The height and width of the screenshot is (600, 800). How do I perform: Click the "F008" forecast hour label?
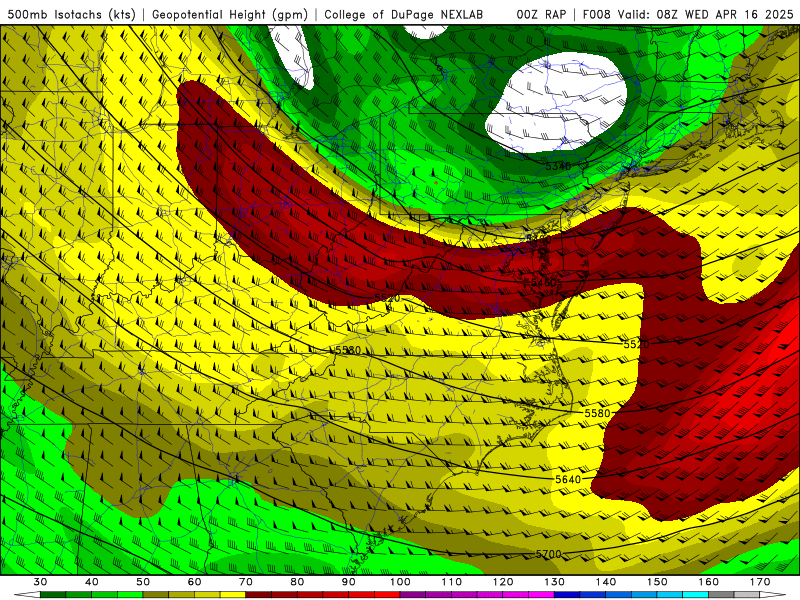pyautogui.click(x=596, y=14)
